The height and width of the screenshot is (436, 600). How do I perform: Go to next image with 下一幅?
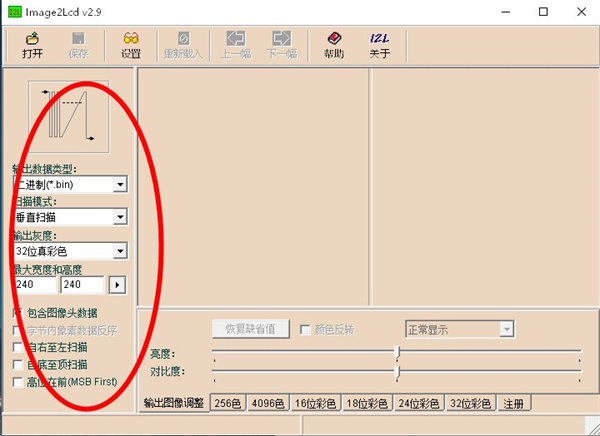tap(283, 45)
